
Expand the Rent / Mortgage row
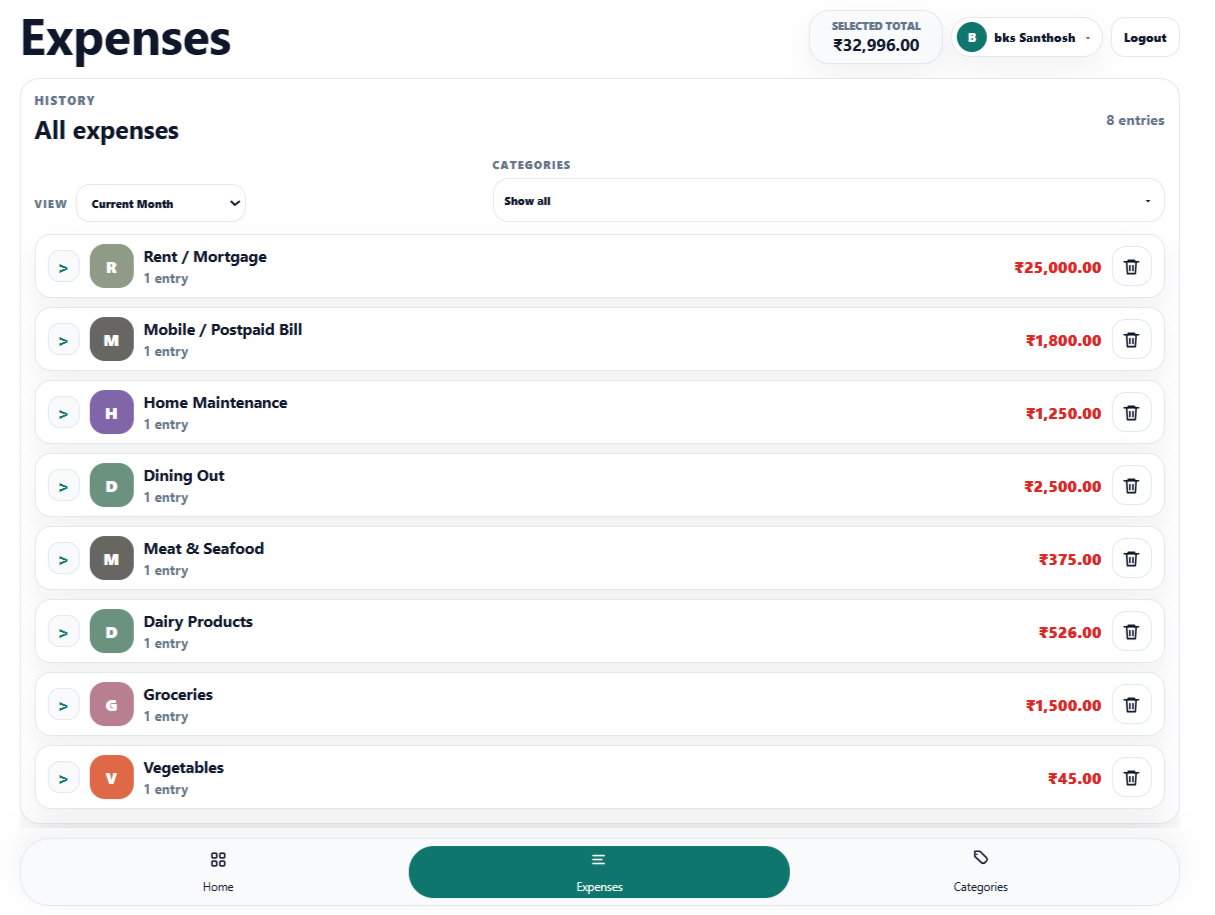(64, 268)
